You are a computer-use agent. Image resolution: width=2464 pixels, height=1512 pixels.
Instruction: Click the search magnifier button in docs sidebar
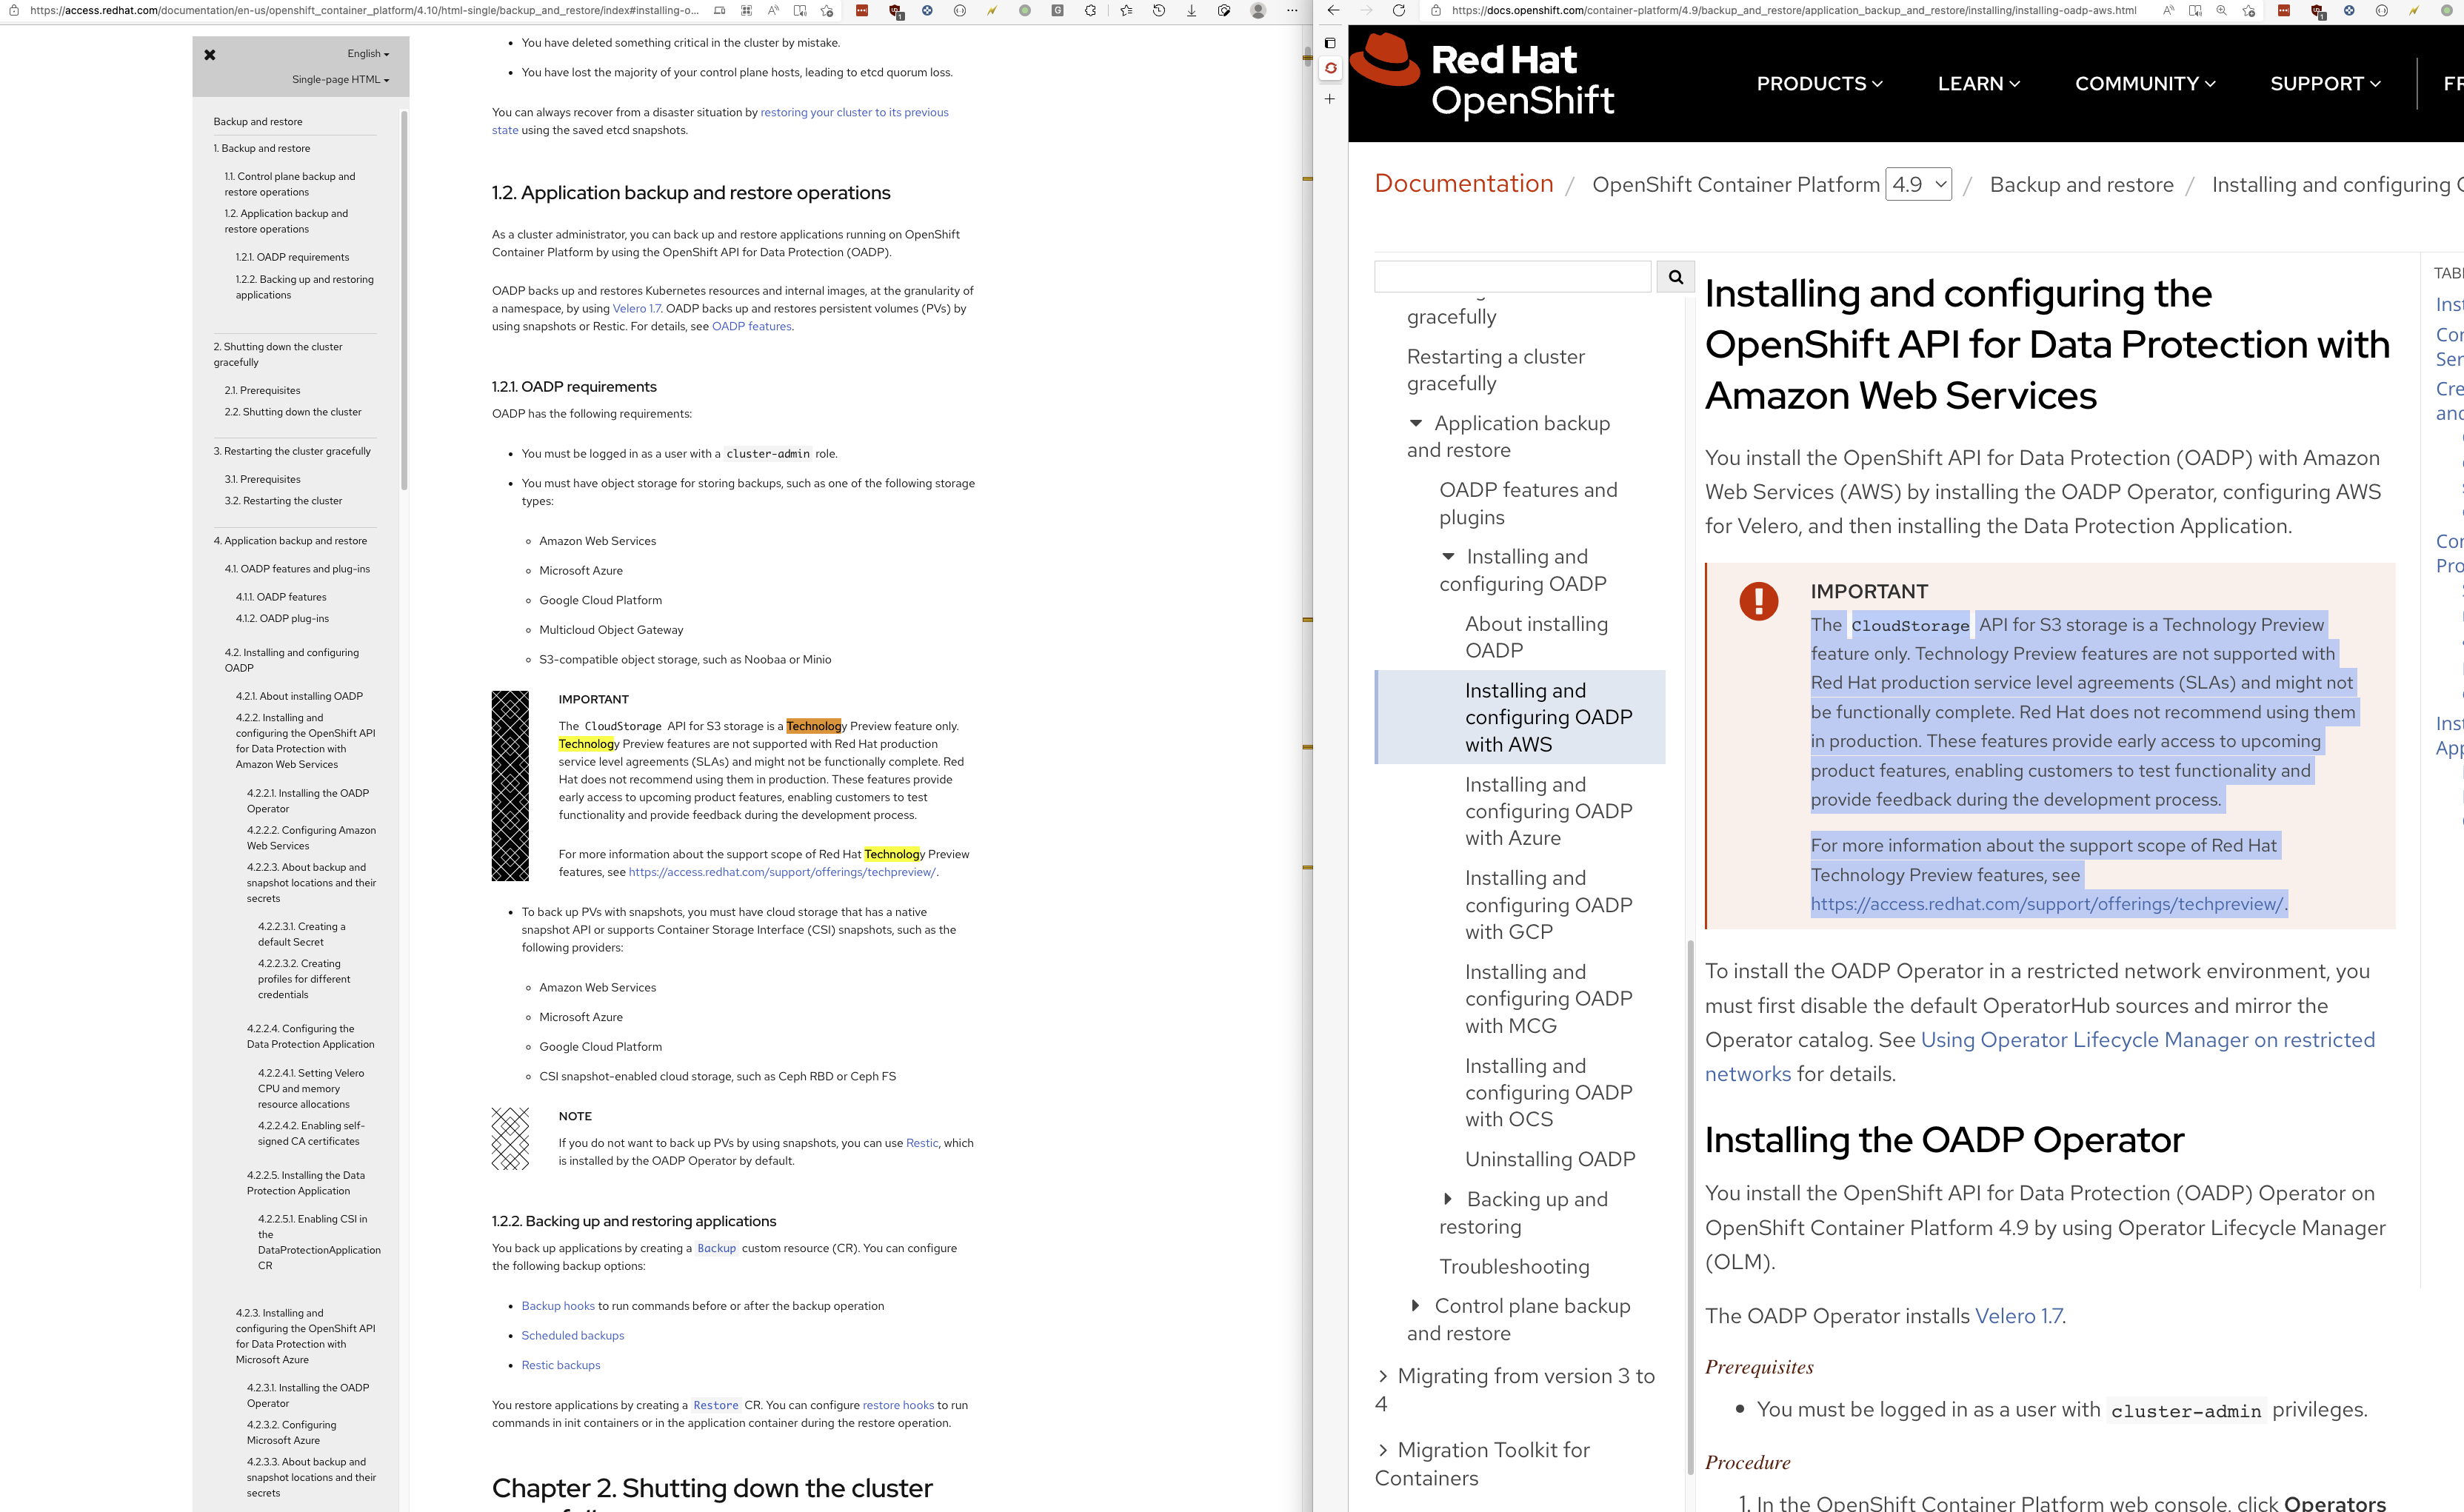click(1676, 277)
